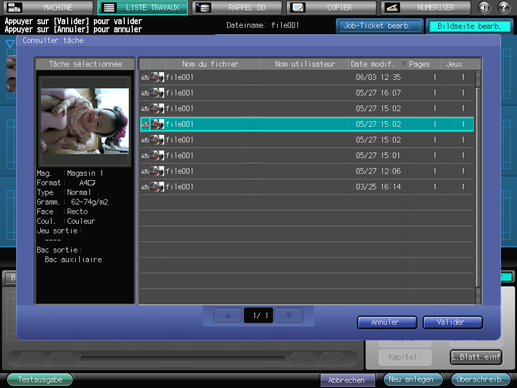517x388 pixels.
Task: Select file001 row dated 05/27 15:01
Action: pyautogui.click(x=307, y=156)
